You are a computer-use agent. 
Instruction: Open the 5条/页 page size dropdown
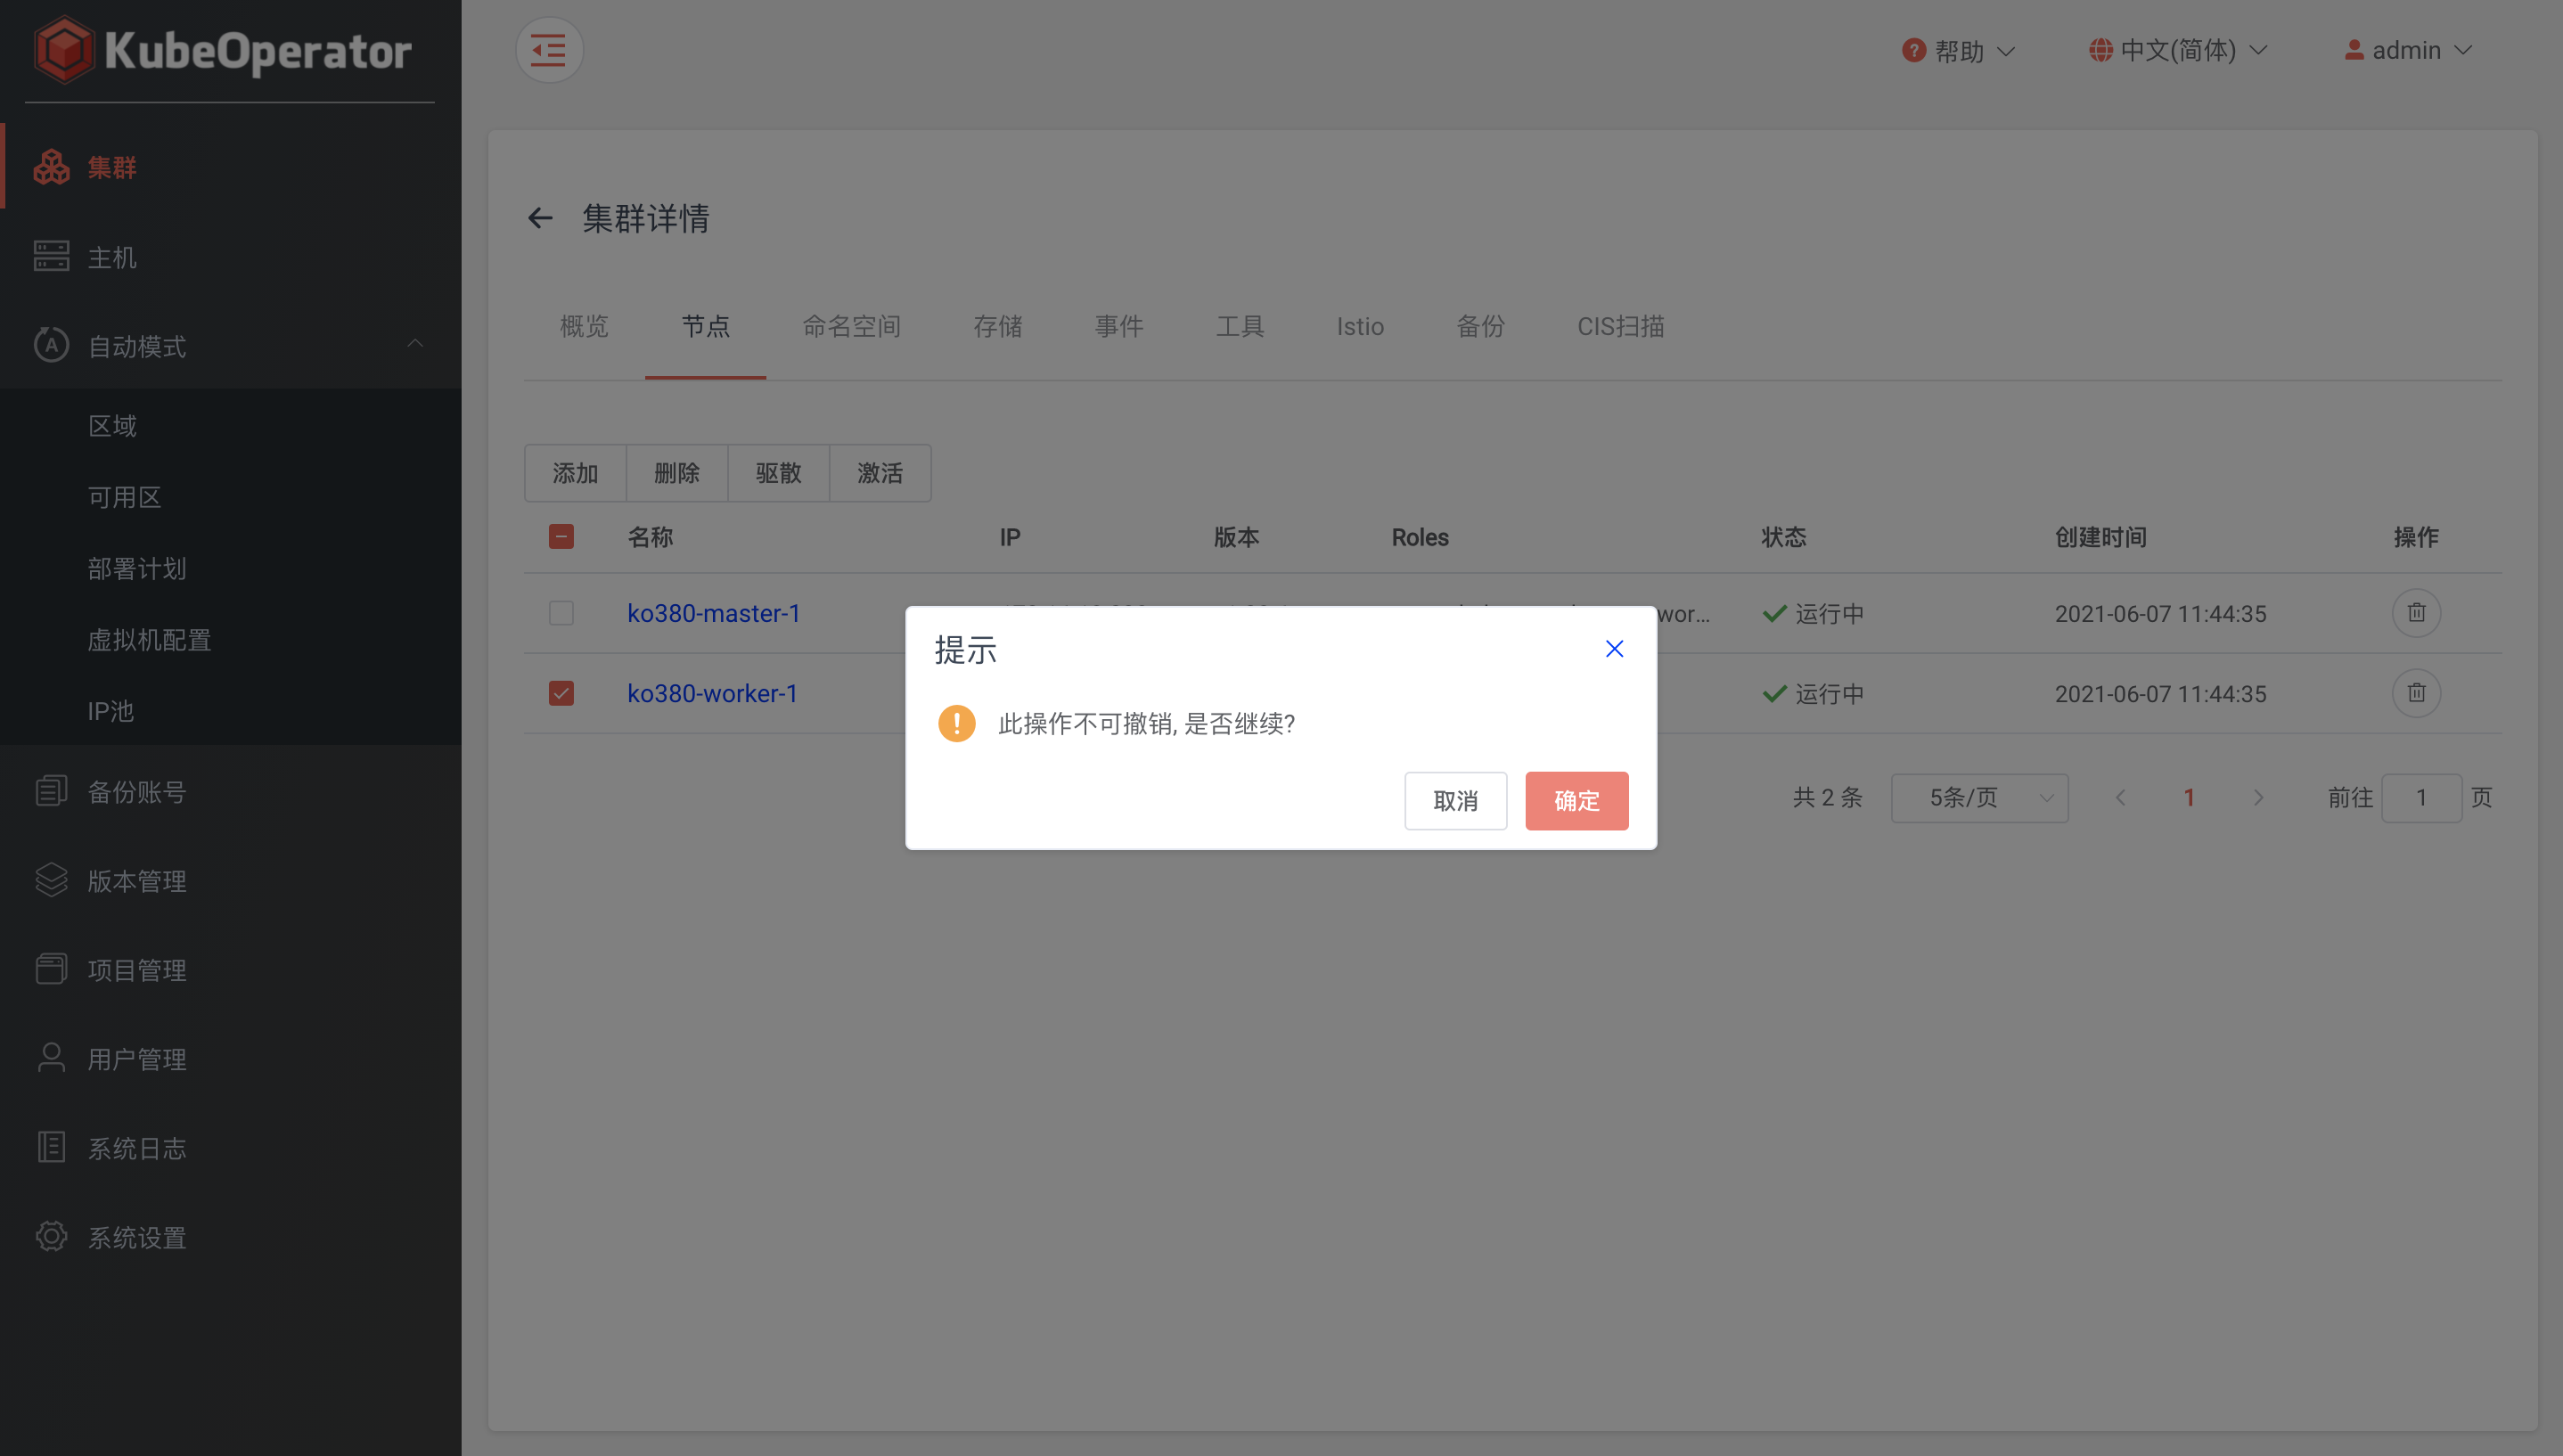coord(1978,797)
